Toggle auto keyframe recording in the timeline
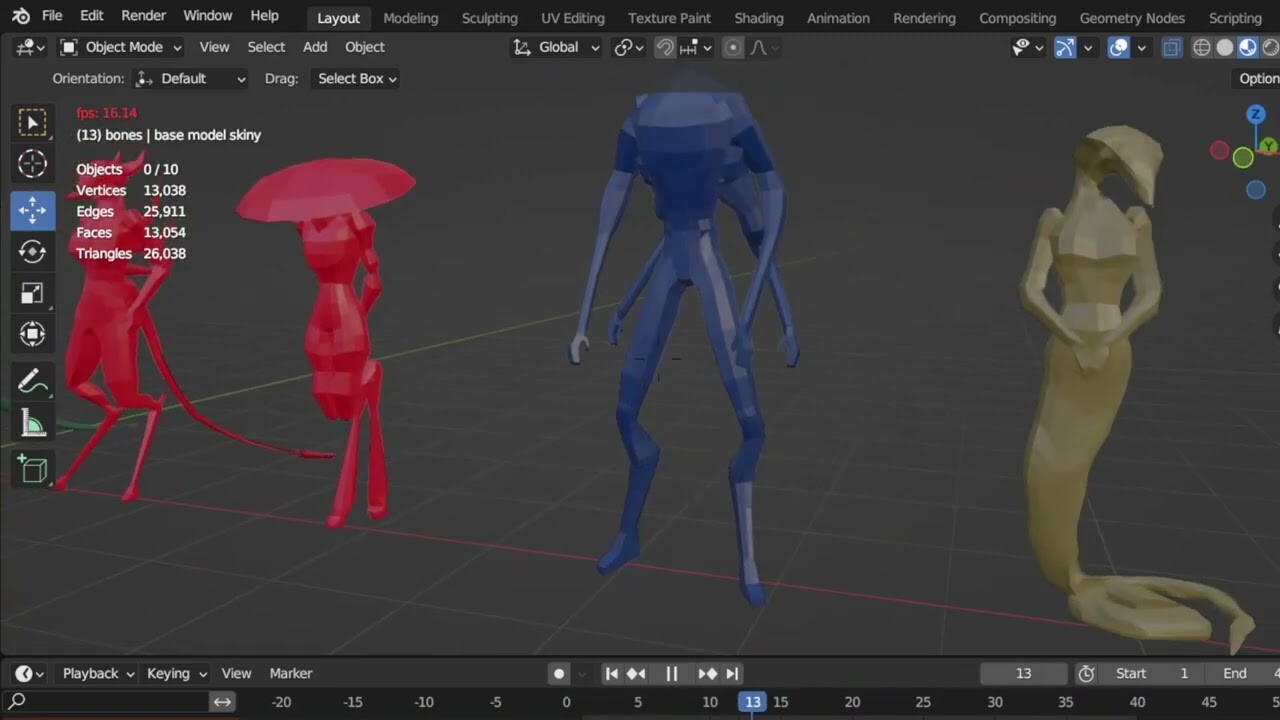Screen dimensions: 1280x720 pyautogui.click(x=559, y=673)
